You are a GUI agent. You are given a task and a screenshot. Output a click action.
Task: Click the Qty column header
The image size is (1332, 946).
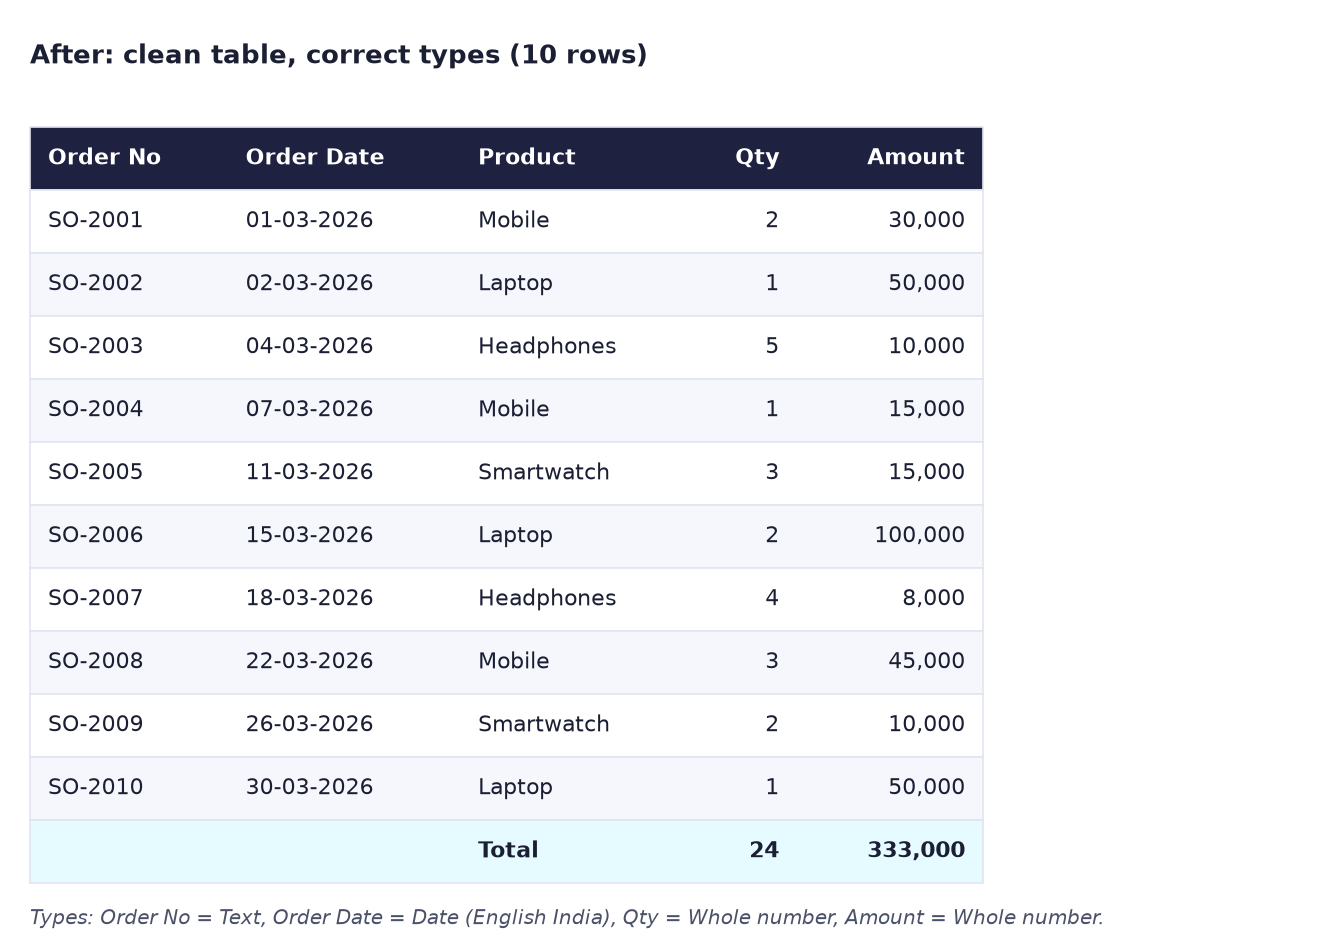pos(757,158)
